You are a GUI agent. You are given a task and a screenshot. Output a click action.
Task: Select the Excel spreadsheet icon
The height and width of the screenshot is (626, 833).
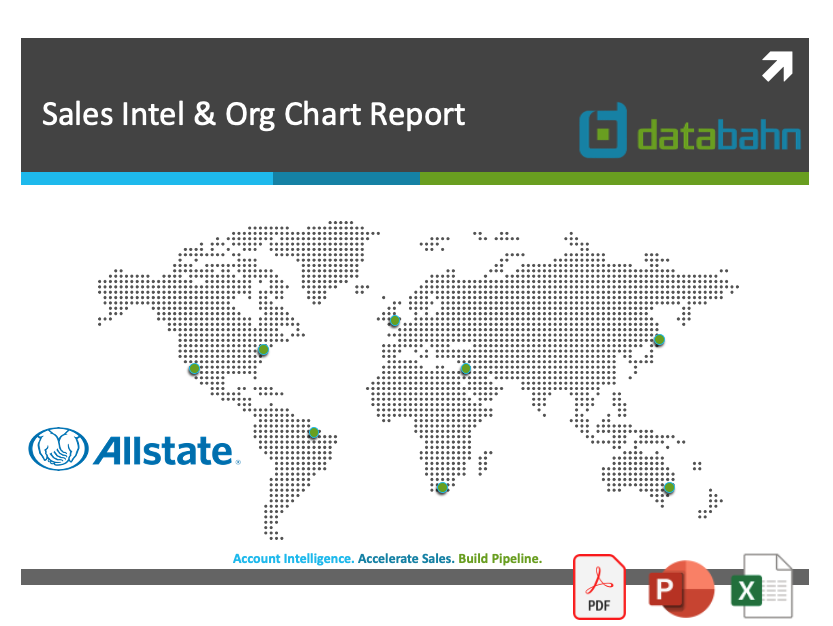[762, 586]
